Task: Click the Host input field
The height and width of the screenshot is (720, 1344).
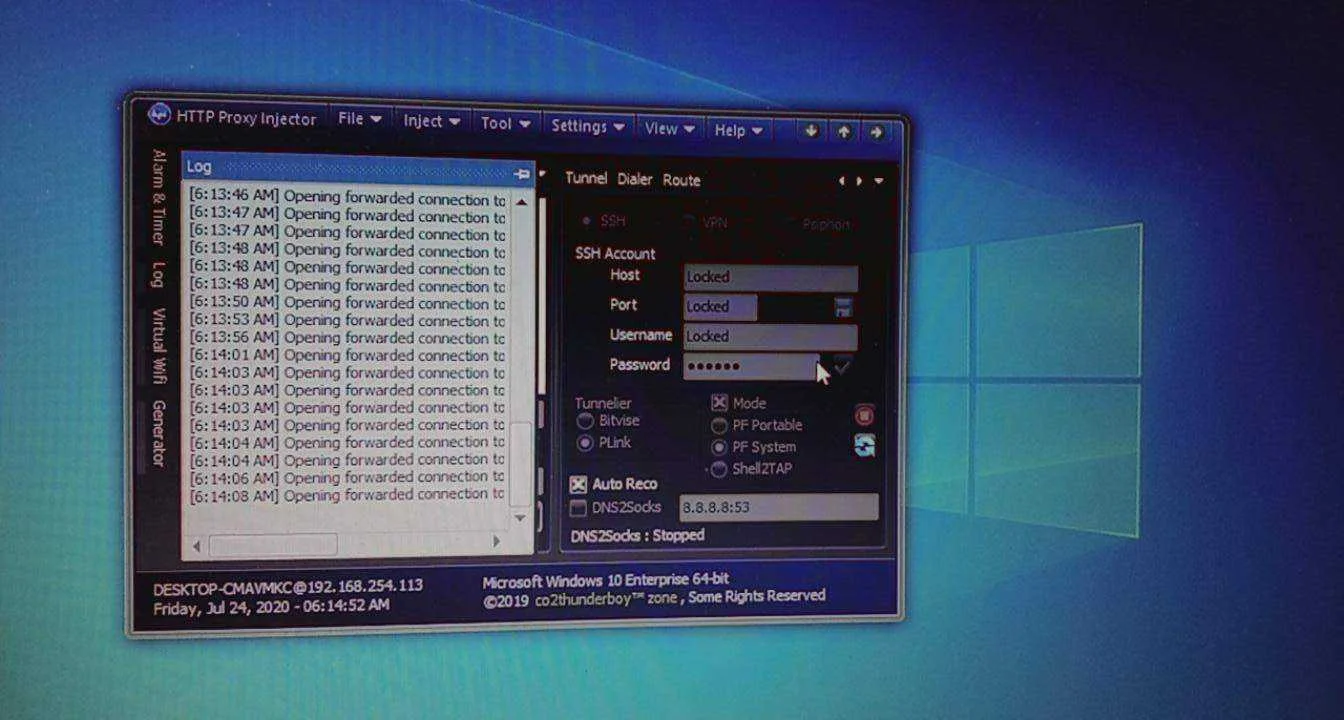Action: coord(770,277)
